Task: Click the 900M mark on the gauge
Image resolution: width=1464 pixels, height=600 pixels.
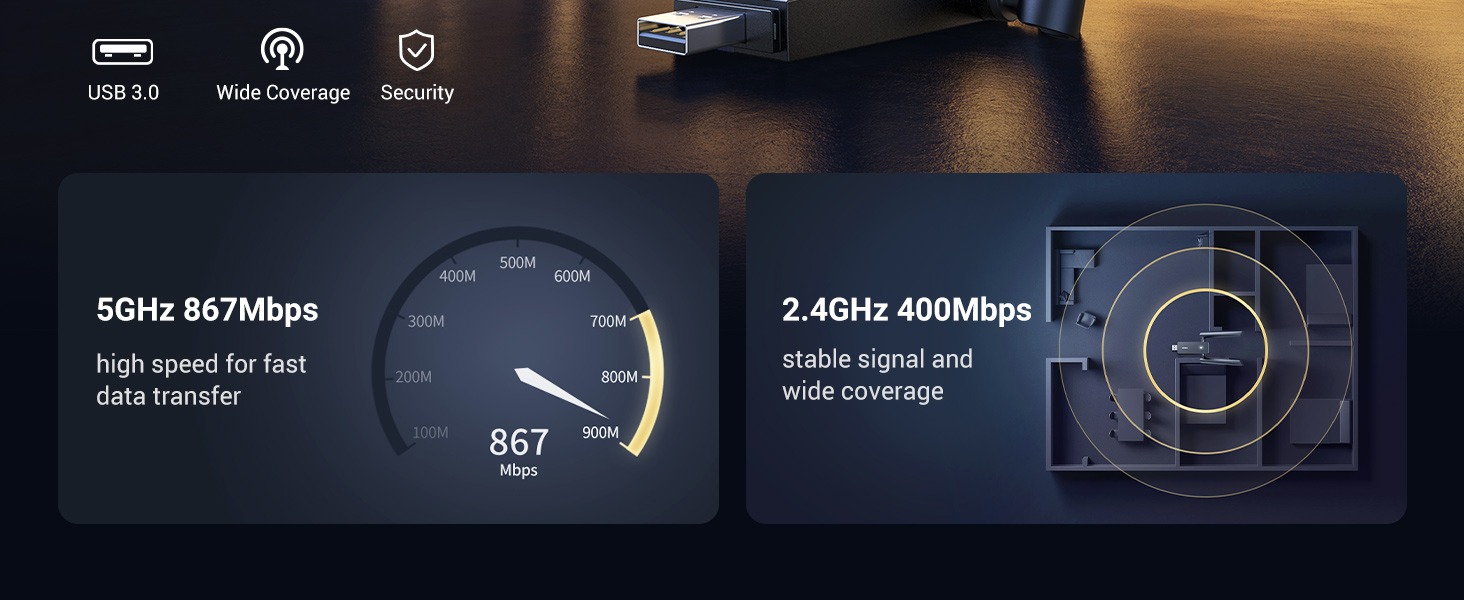Action: [601, 433]
